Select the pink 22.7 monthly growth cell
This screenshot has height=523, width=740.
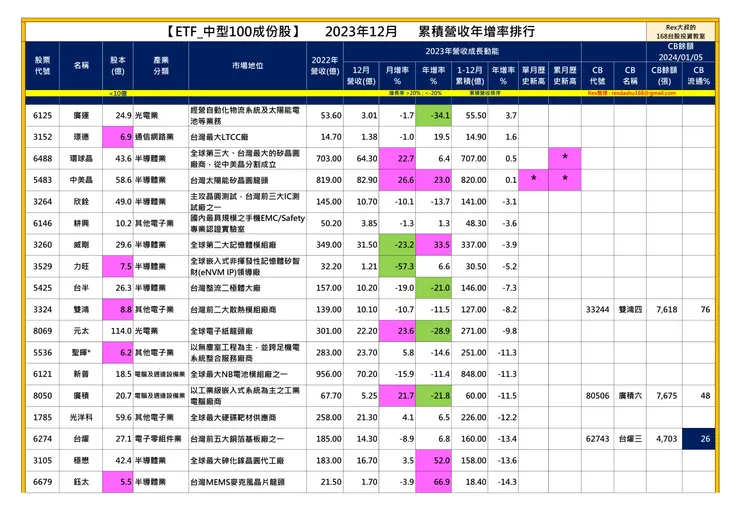[397, 159]
